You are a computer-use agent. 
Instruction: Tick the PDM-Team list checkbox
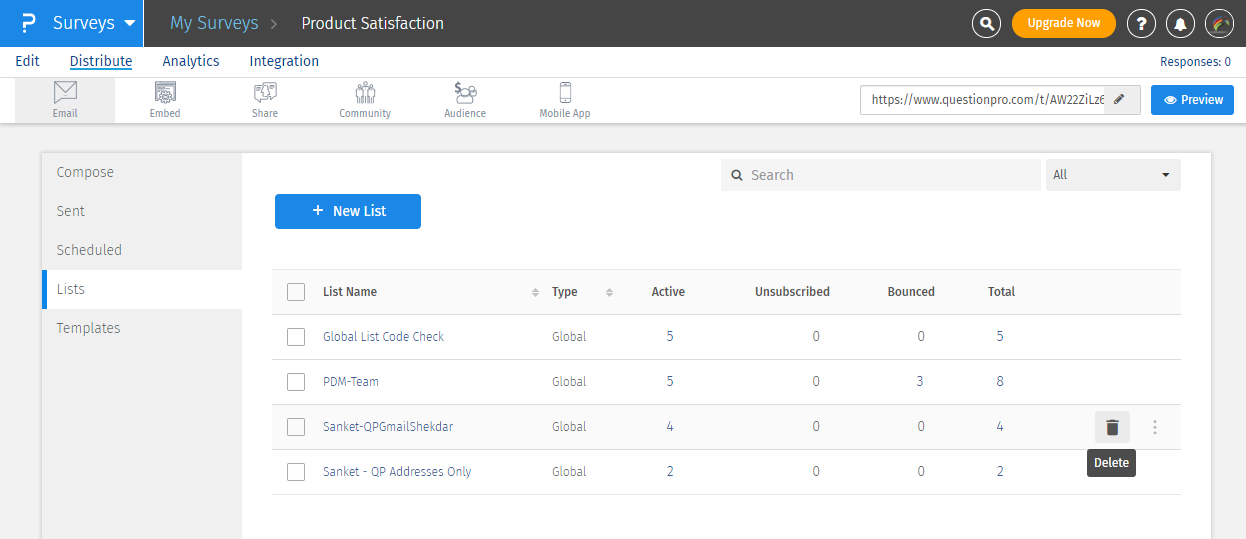(x=296, y=382)
